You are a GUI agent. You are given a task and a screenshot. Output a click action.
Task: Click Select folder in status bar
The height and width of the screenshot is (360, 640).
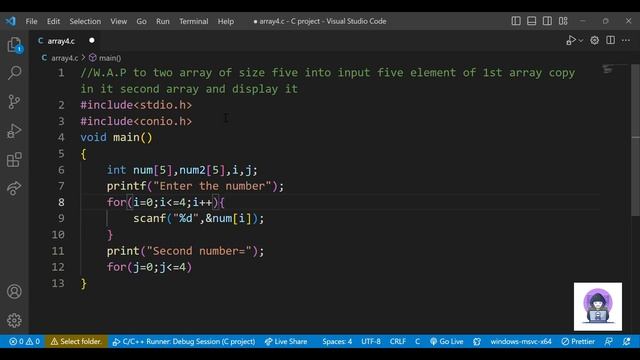click(76, 341)
